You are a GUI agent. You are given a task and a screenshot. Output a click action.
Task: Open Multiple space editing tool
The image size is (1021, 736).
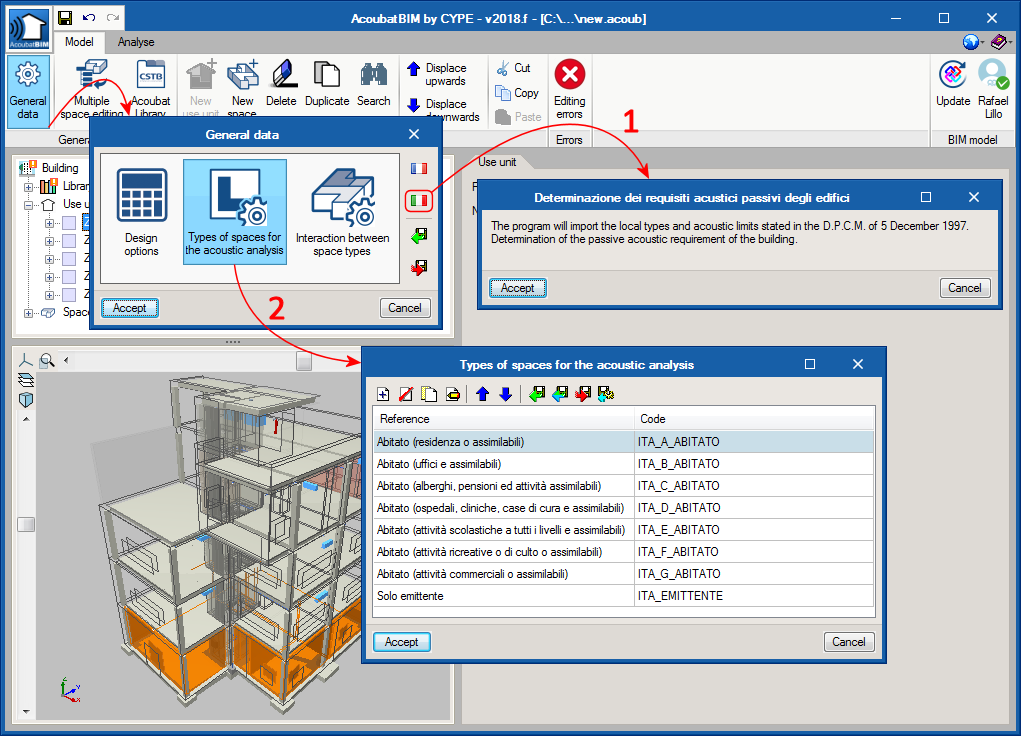[x=92, y=88]
